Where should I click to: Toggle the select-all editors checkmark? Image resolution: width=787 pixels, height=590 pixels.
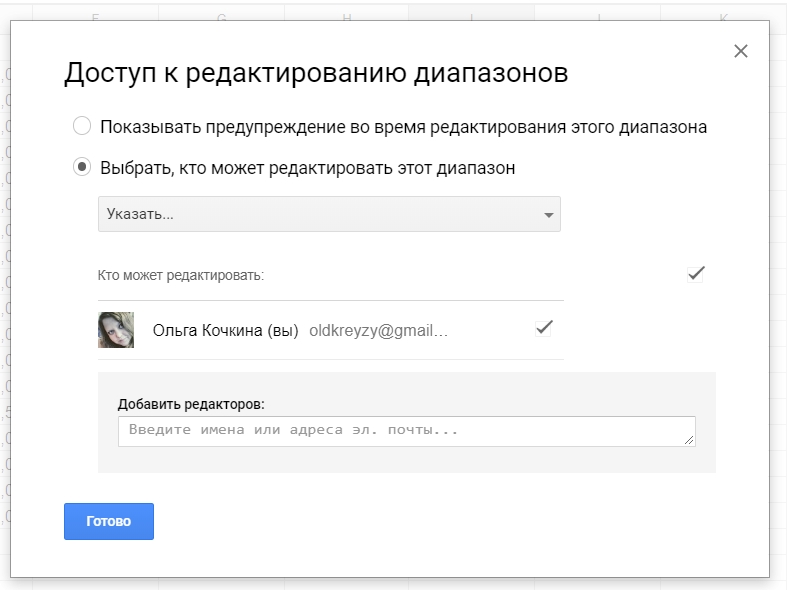point(695,273)
